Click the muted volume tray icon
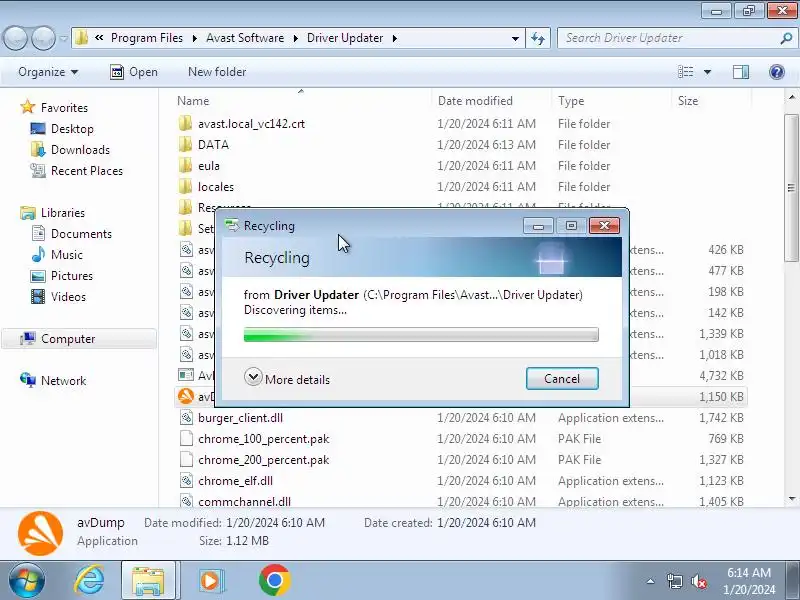The image size is (800, 600). click(x=698, y=581)
